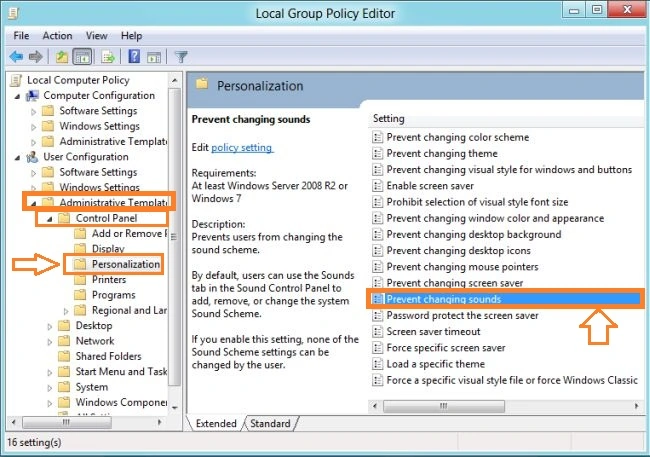Click the blue Help question mark icon
Image resolution: width=650 pixels, height=457 pixels.
coord(134,56)
